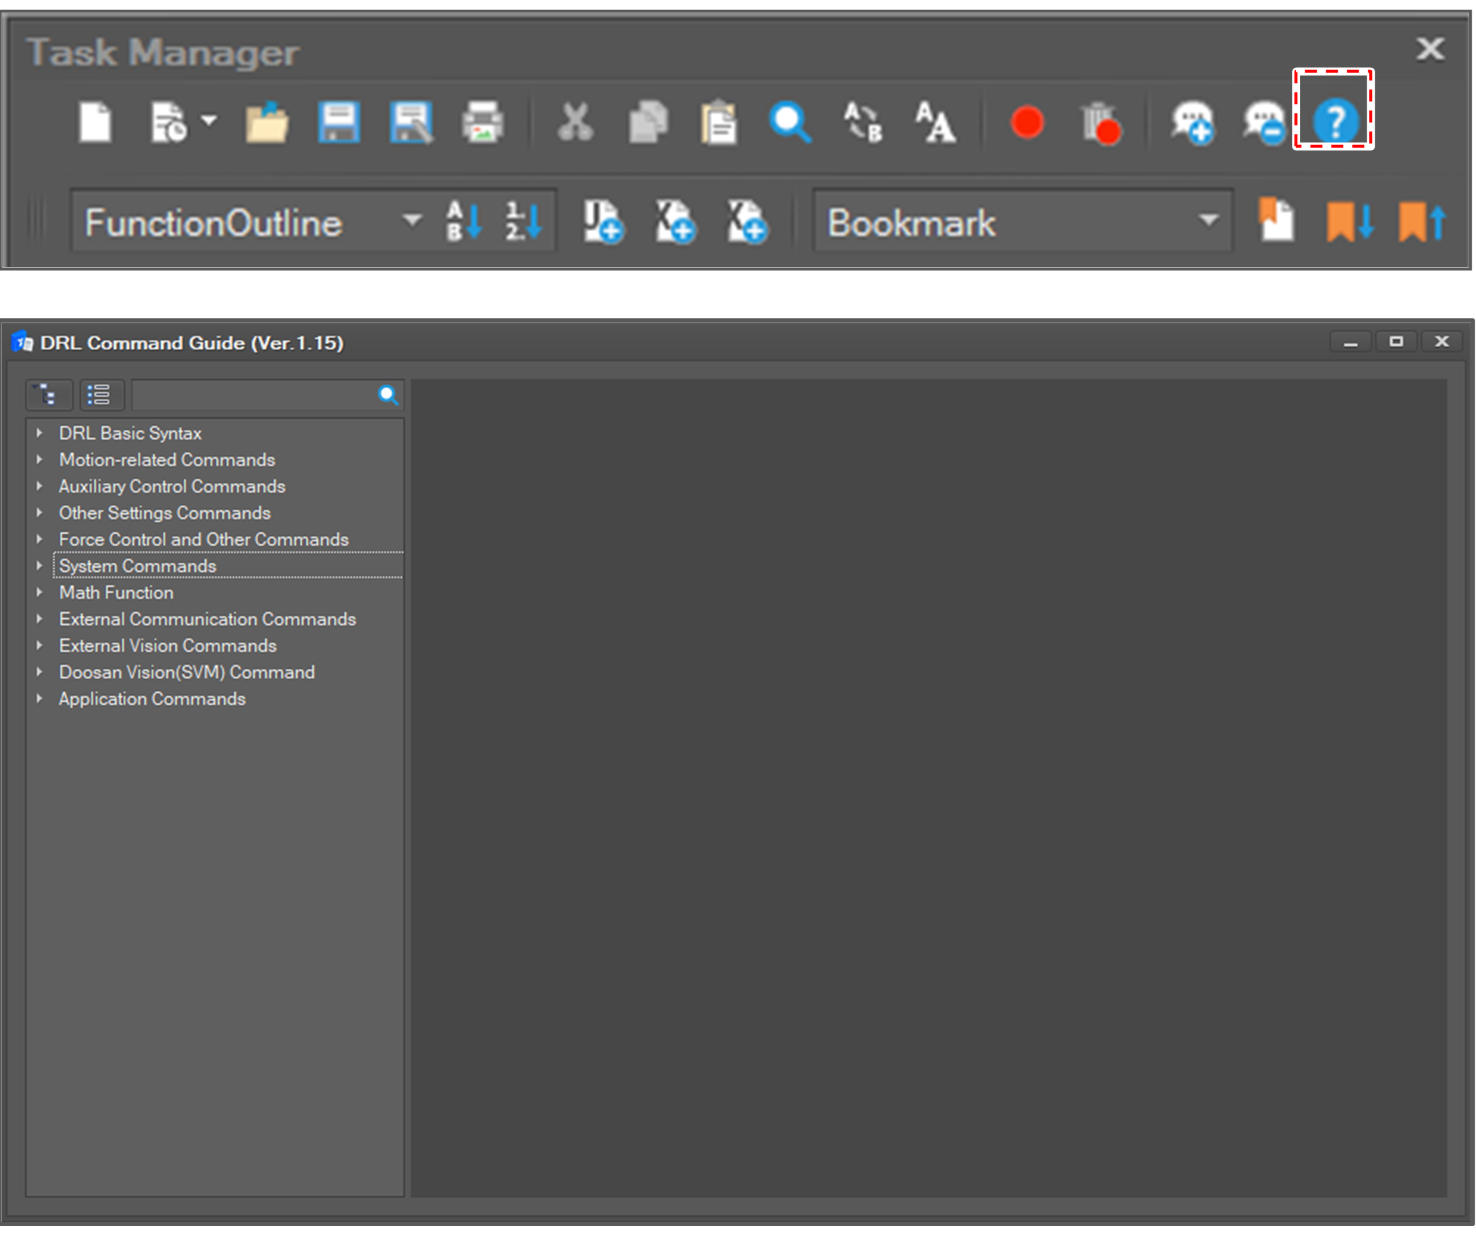Expand the DRL Basic Syntax node
The image size is (1476, 1238).
tap(39, 433)
